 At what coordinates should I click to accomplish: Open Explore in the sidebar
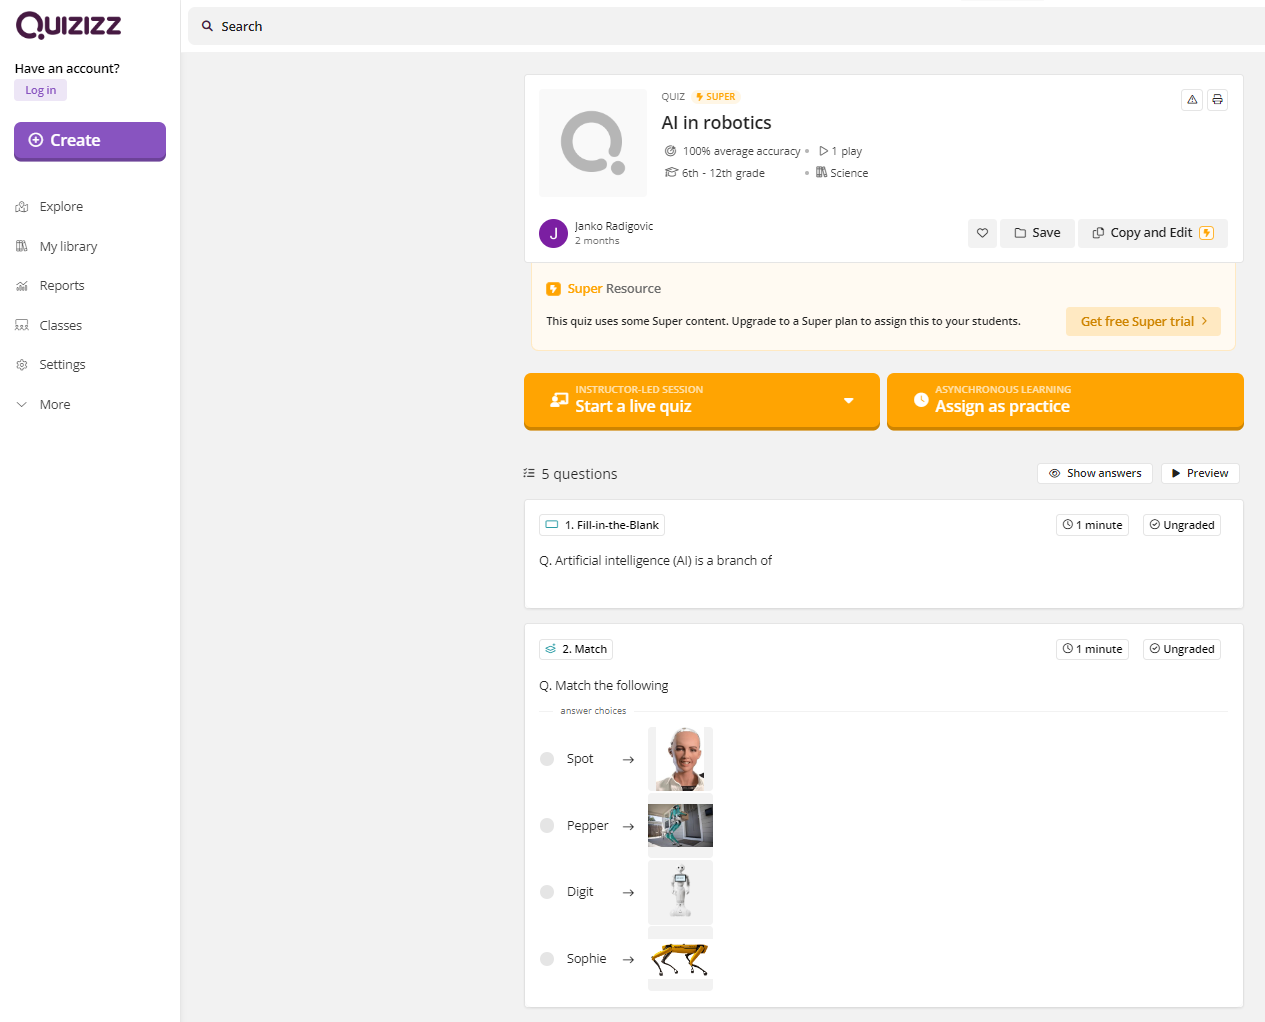(61, 207)
